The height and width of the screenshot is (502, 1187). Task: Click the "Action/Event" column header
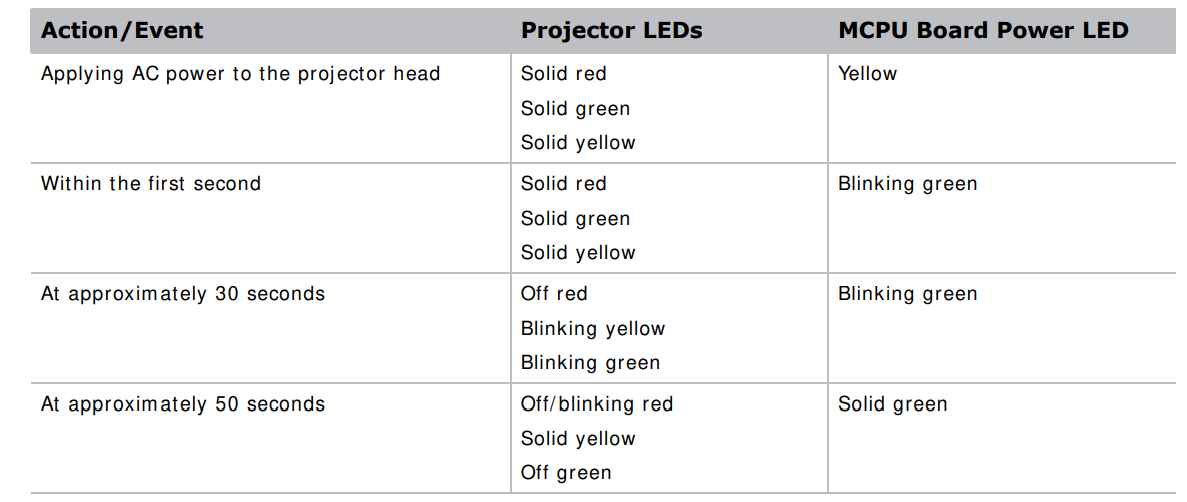(x=122, y=31)
